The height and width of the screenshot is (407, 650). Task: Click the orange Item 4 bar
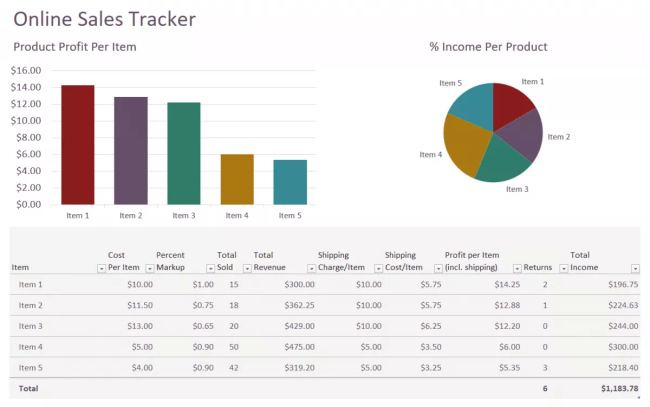point(237,179)
